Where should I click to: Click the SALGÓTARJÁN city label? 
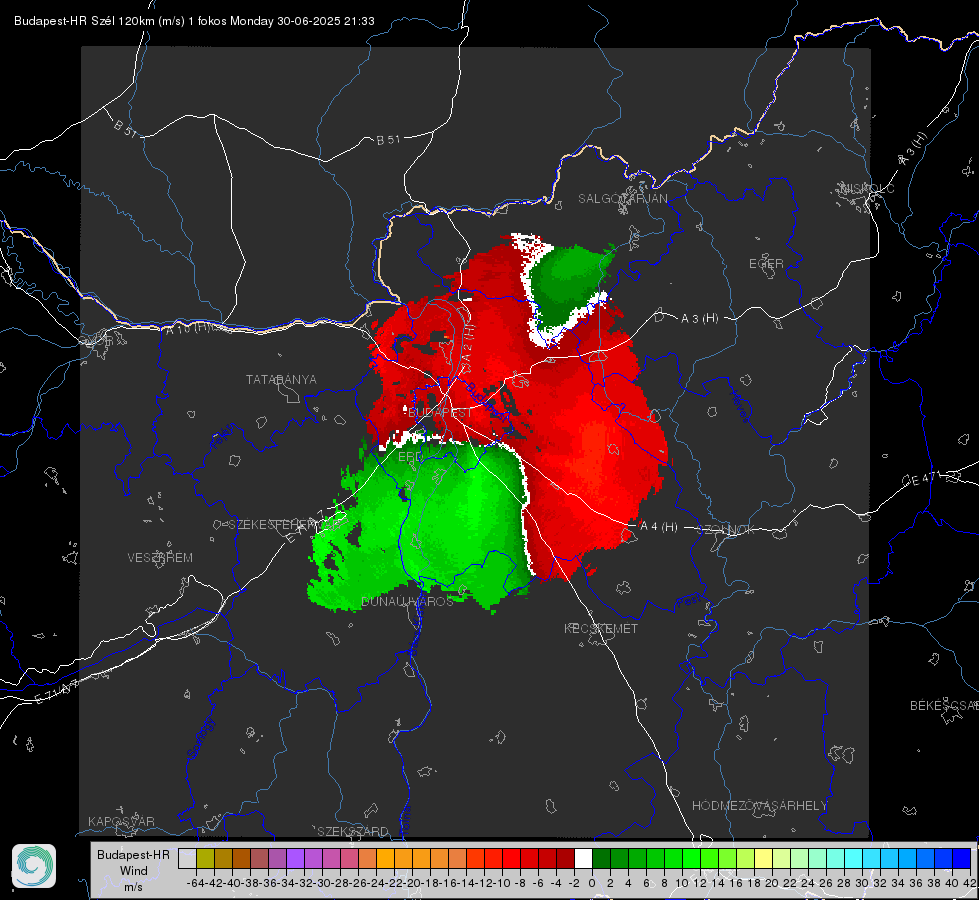pos(622,199)
